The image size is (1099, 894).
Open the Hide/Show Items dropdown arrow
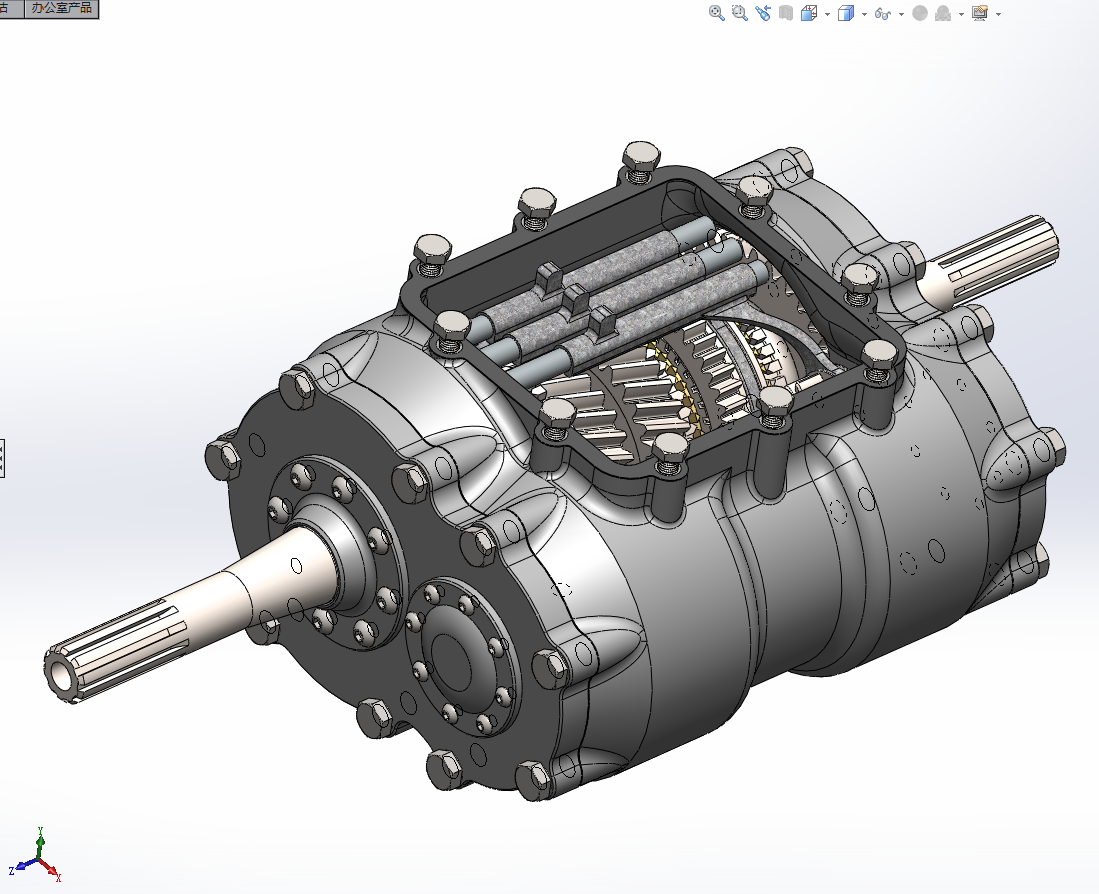click(901, 14)
